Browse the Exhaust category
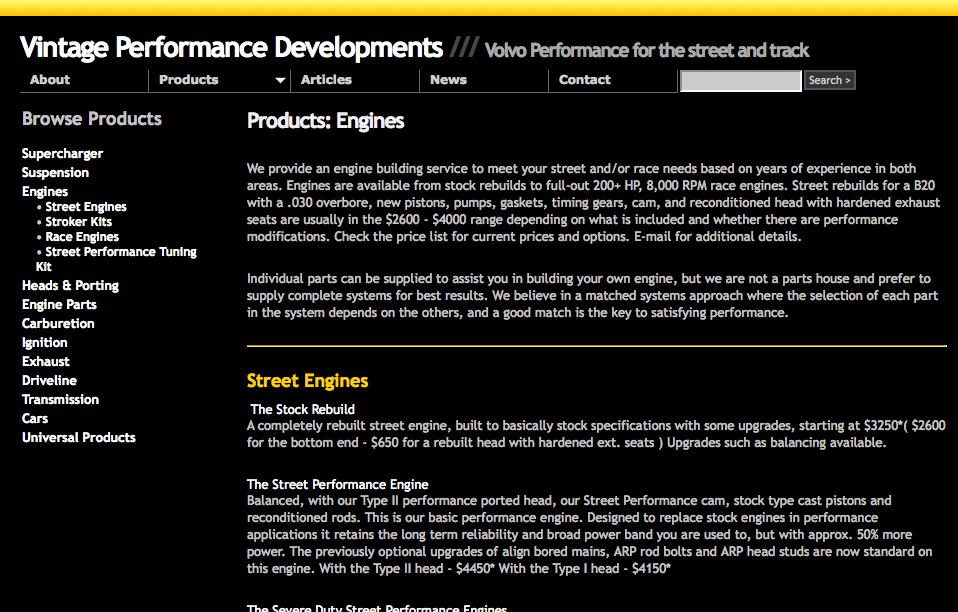Viewport: 958px width, 612px height. coord(46,362)
